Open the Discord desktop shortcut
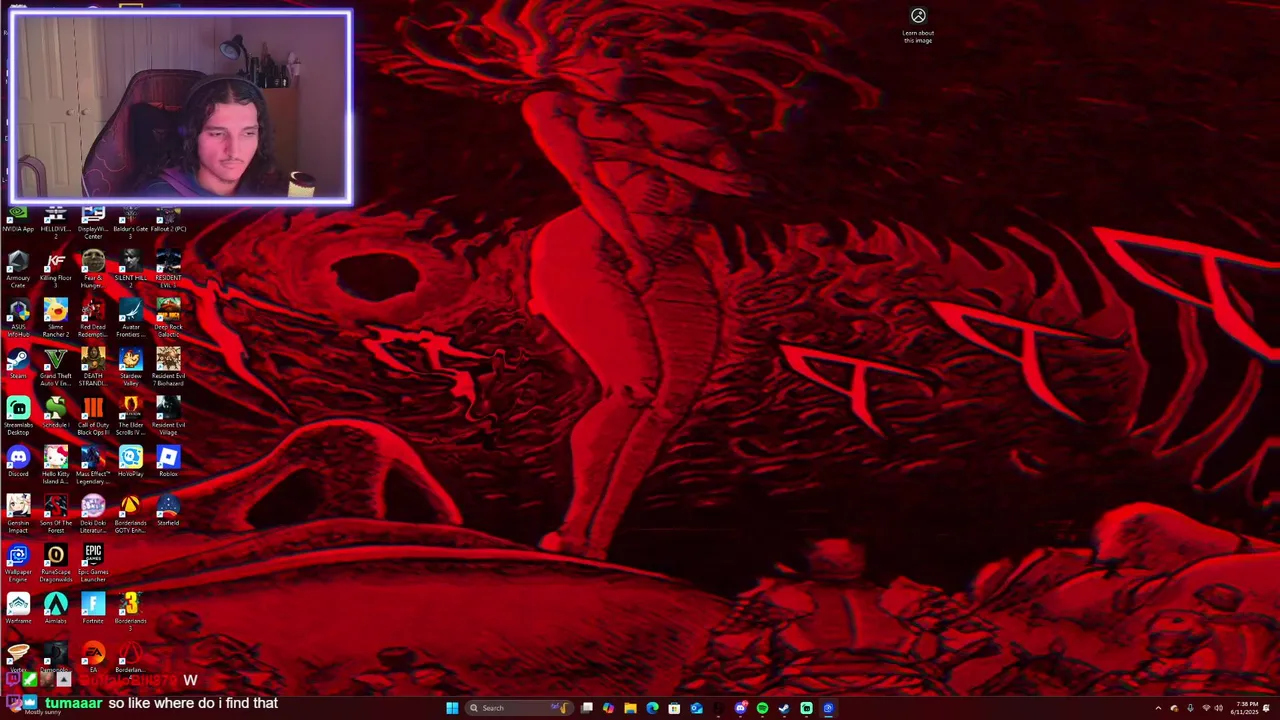Image resolution: width=1280 pixels, height=720 pixels. [x=18, y=462]
